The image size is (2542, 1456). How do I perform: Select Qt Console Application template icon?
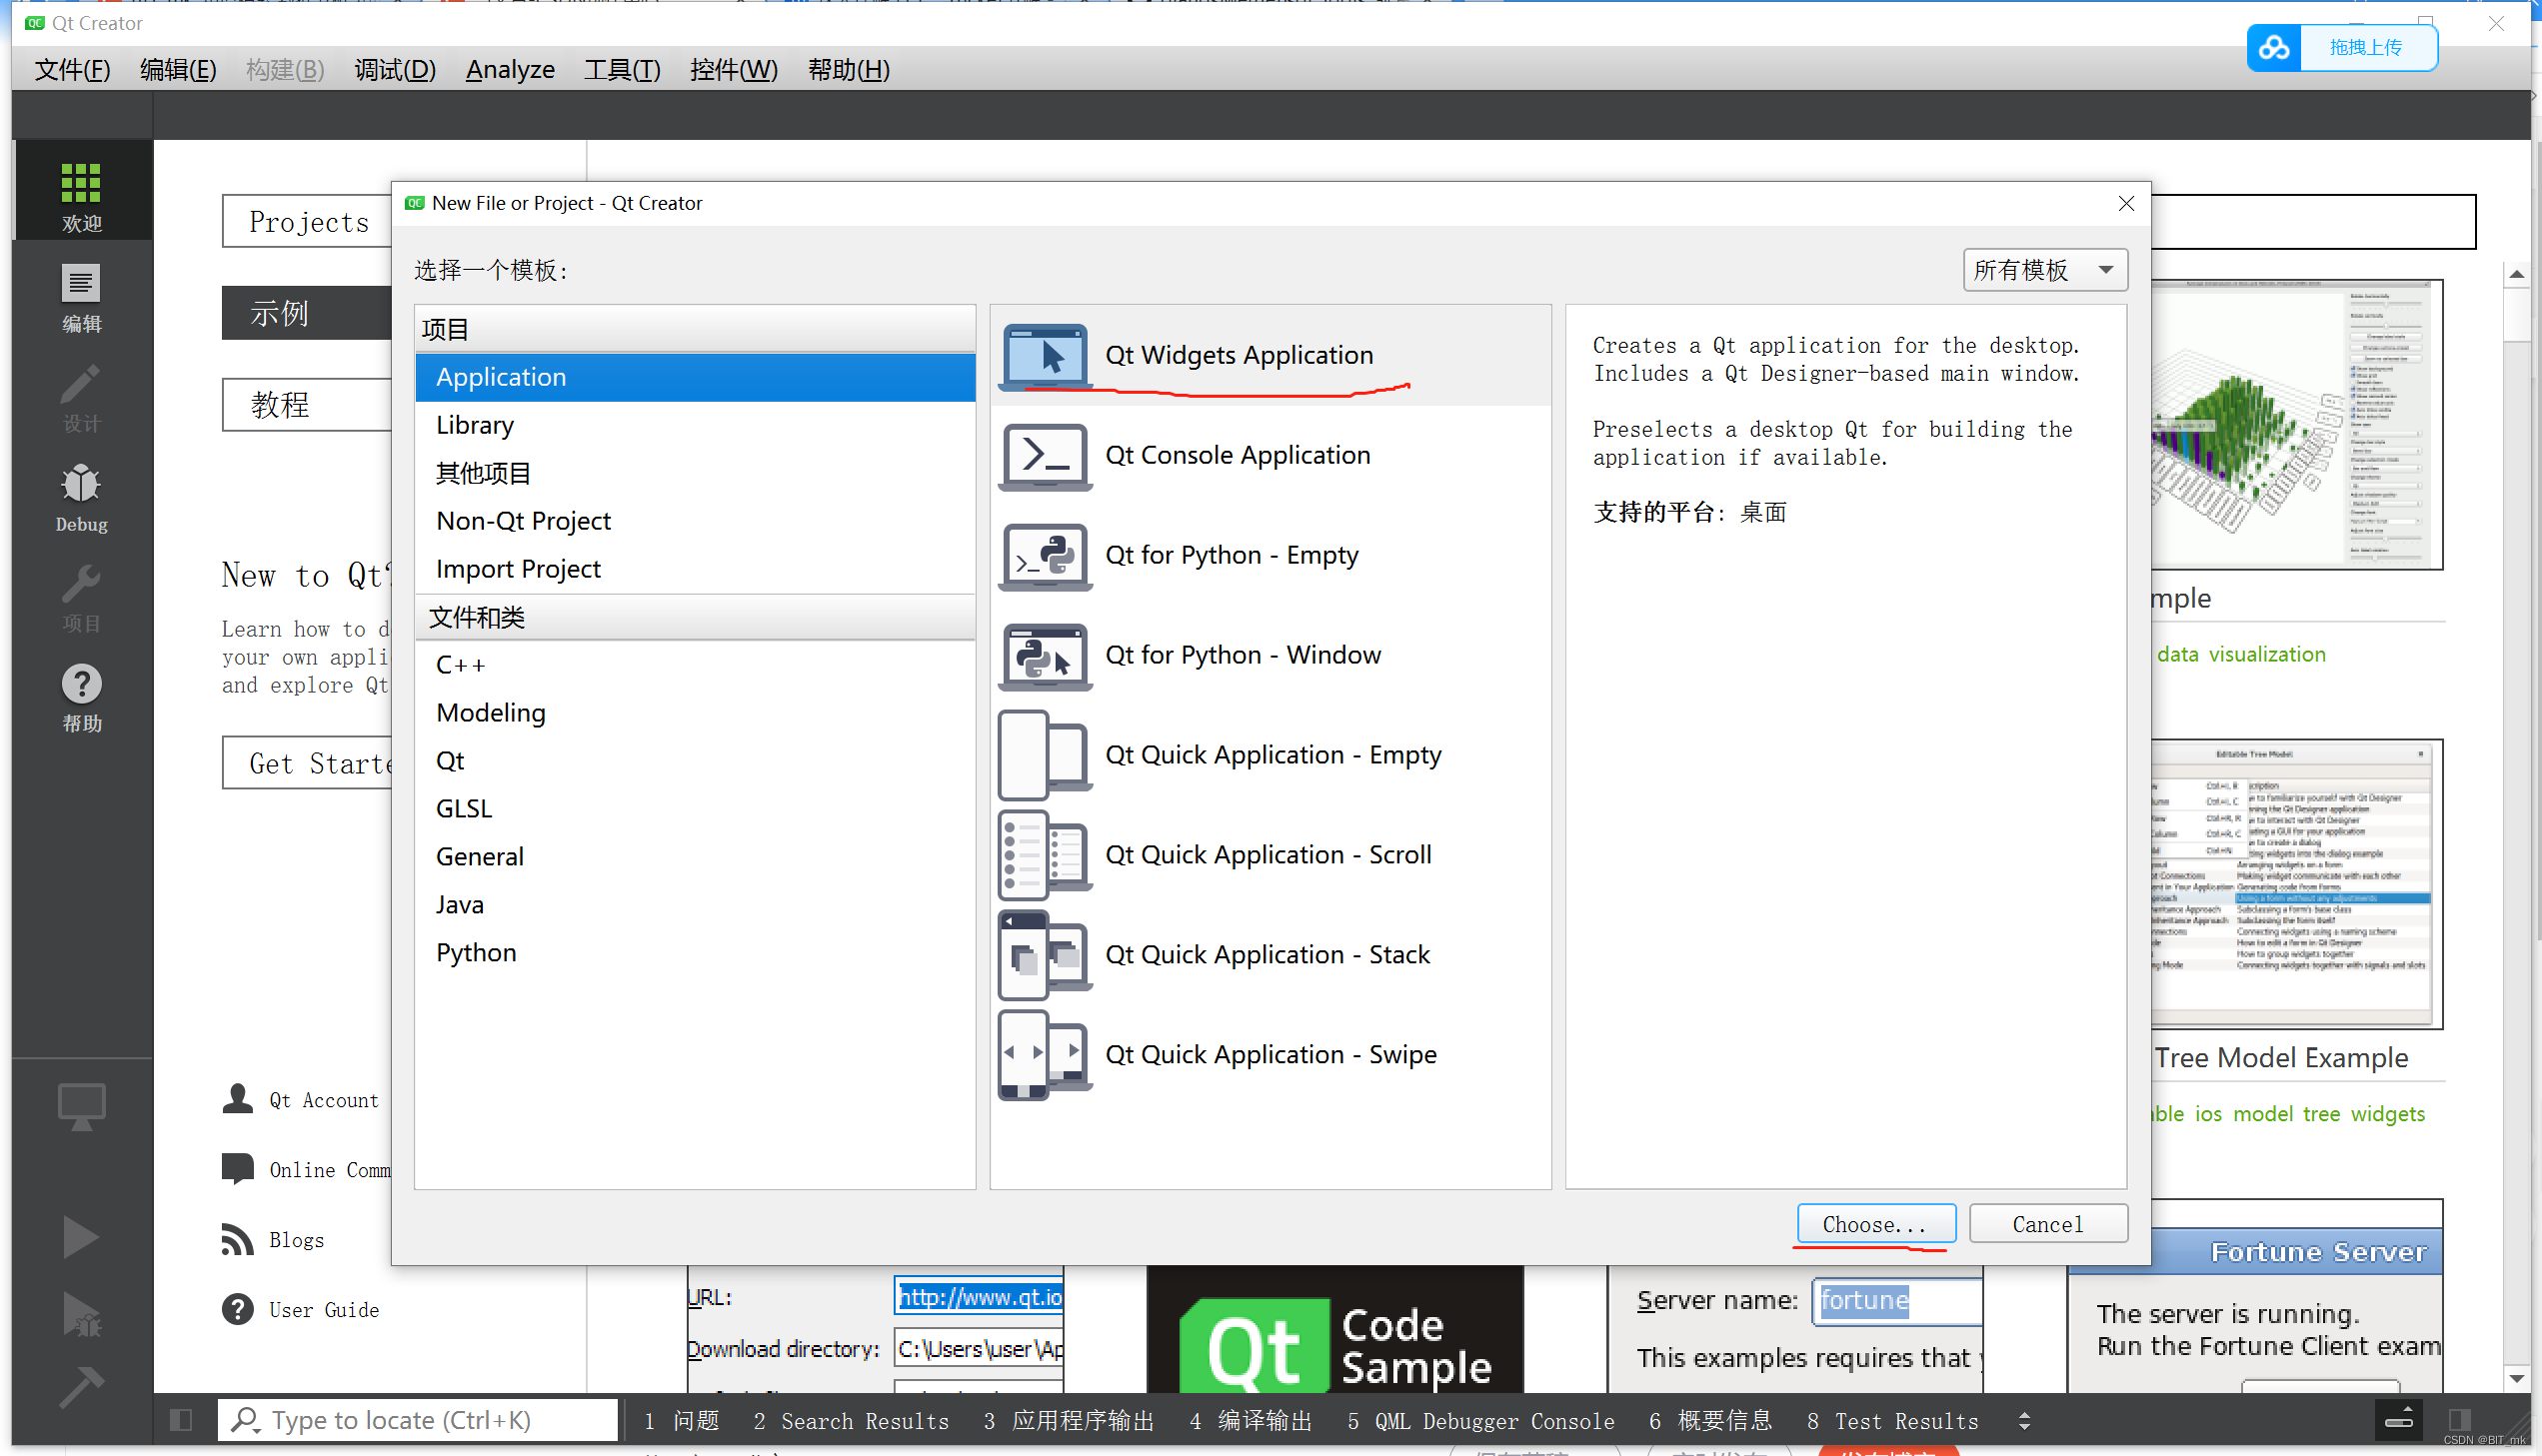[1044, 456]
